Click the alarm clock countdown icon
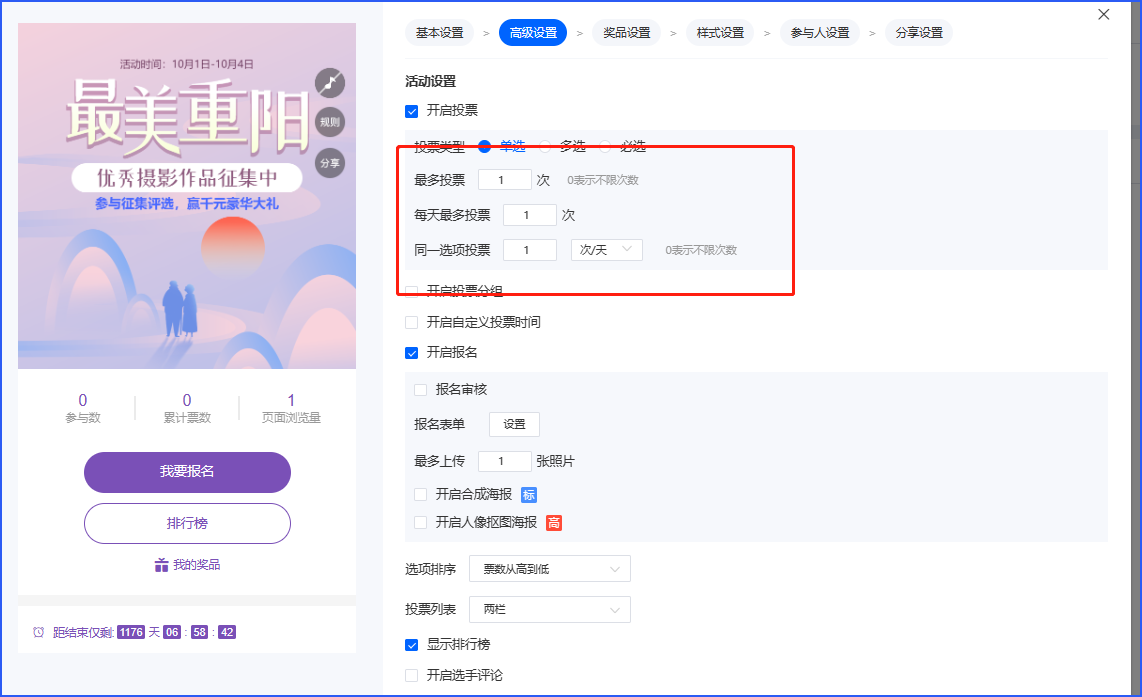The height and width of the screenshot is (697, 1142). point(39,632)
